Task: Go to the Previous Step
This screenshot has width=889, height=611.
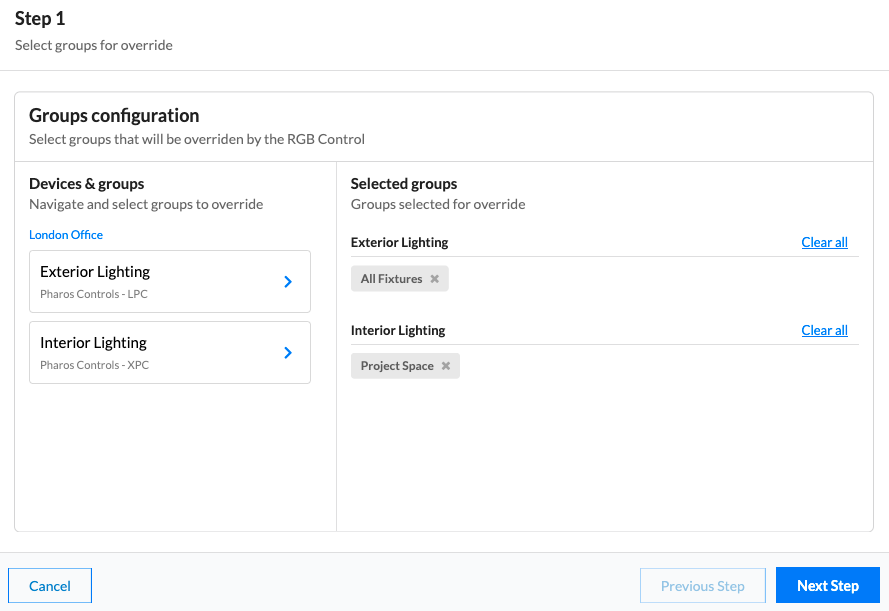Action: [x=702, y=585]
